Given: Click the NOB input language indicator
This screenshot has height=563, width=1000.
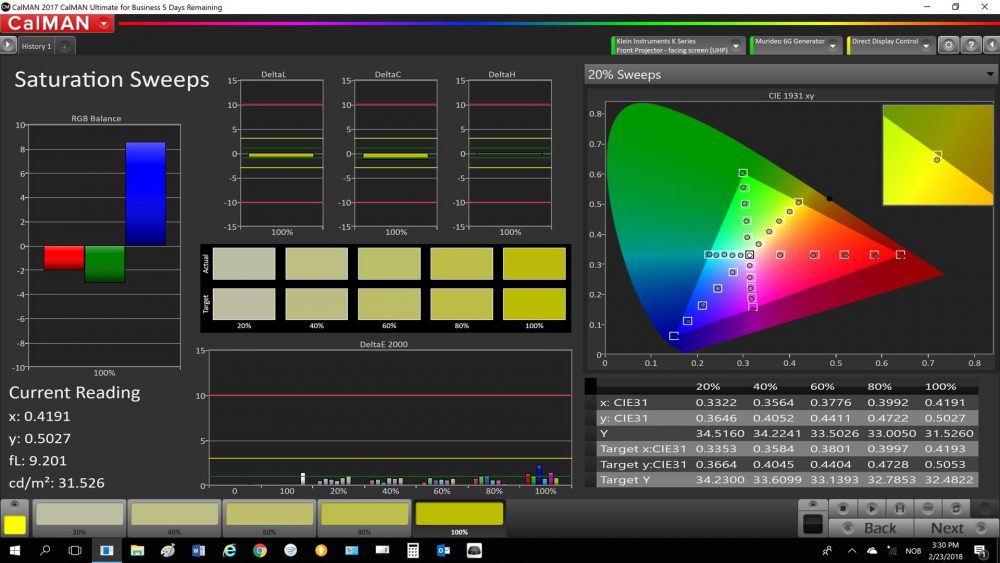Looking at the screenshot, I should point(913,550).
